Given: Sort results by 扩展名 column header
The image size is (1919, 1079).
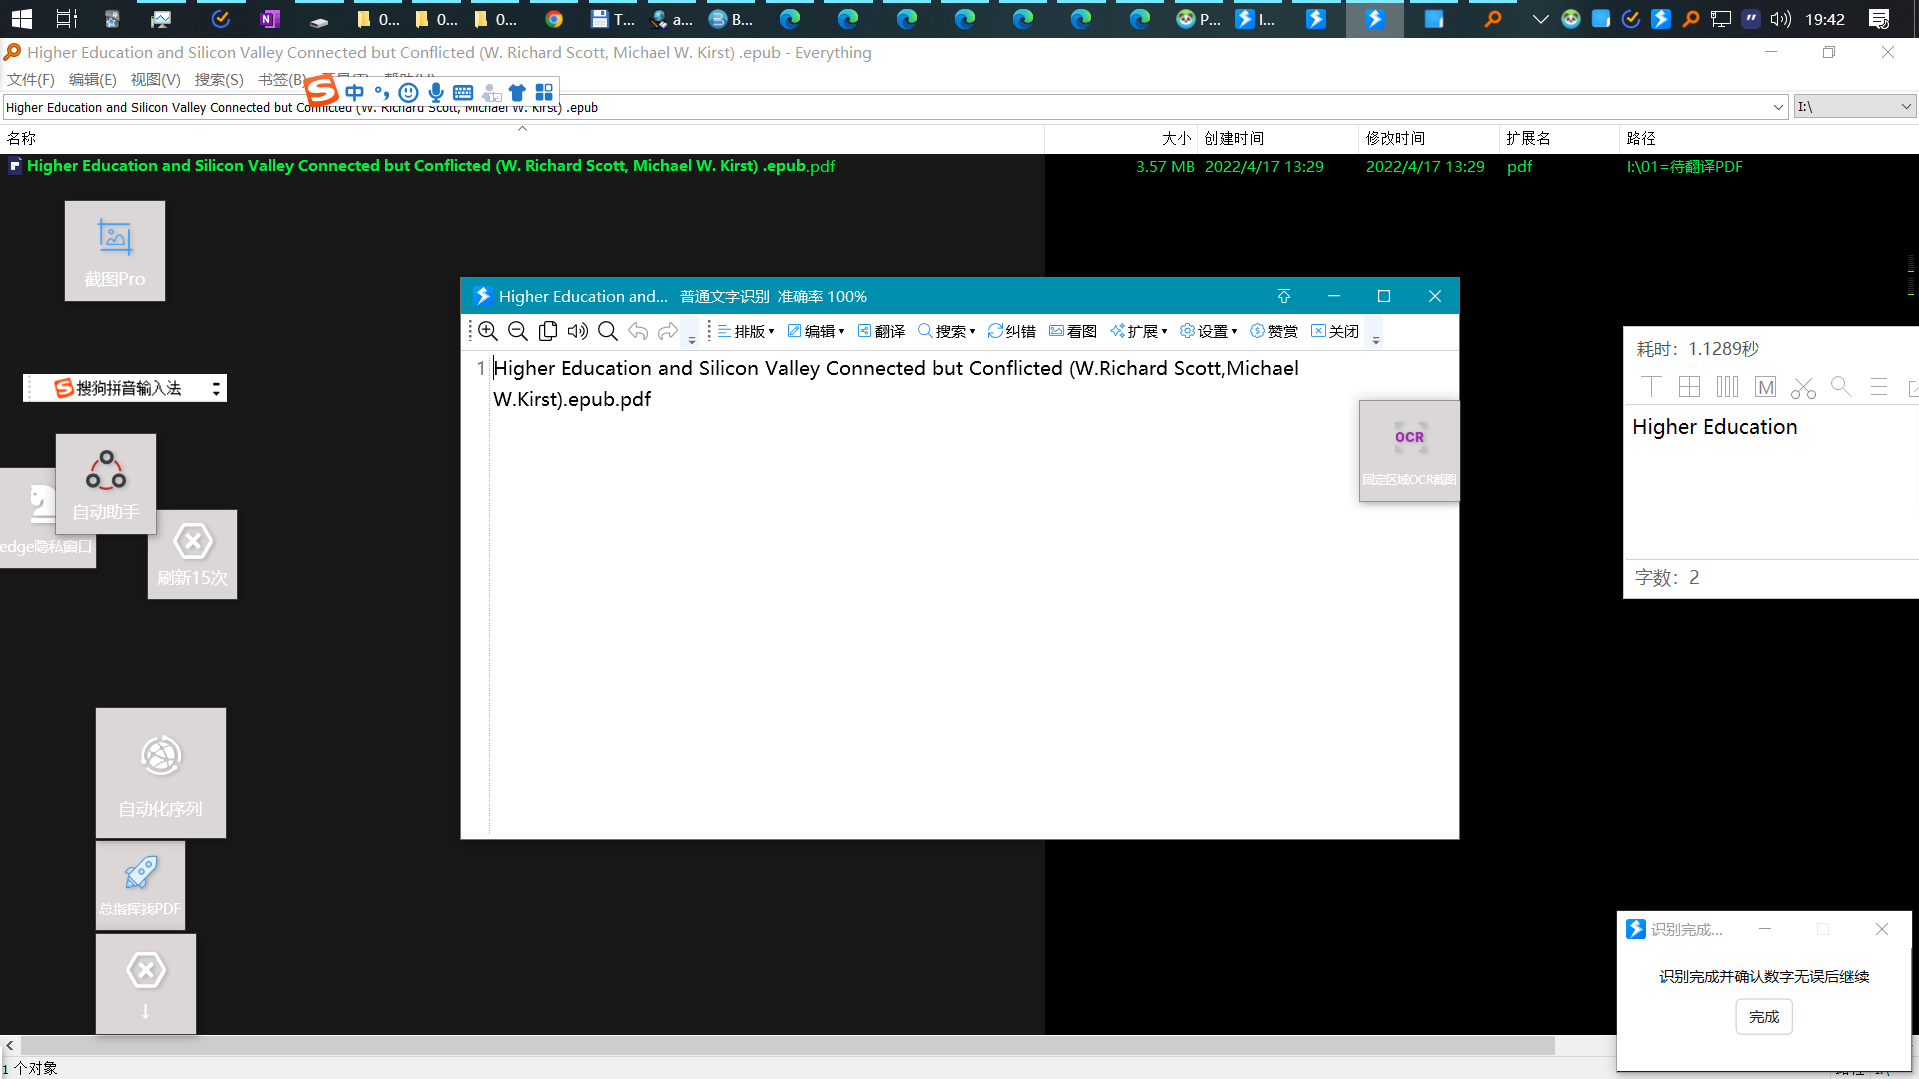Looking at the screenshot, I should coord(1560,138).
